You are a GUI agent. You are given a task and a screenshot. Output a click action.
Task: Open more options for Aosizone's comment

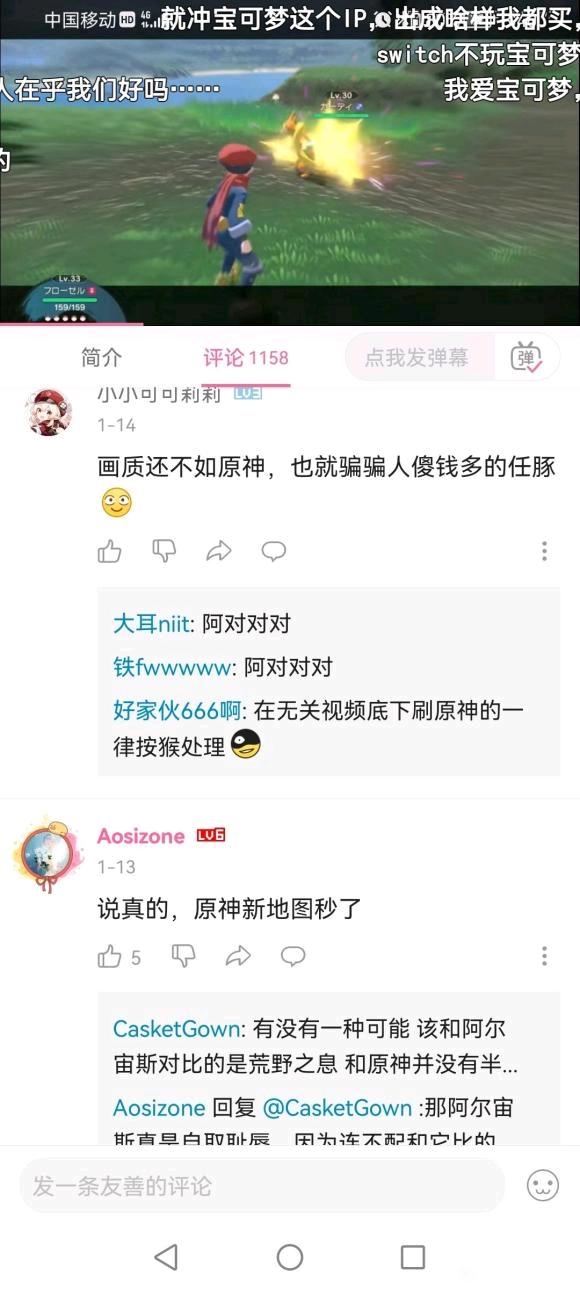tap(545, 957)
